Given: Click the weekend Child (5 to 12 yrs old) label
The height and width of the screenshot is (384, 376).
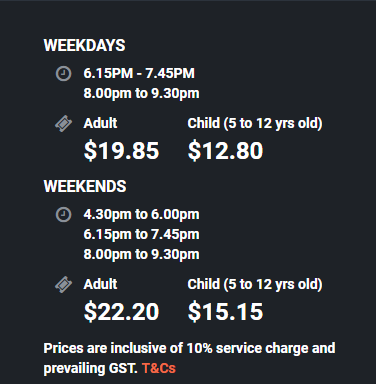Looking at the screenshot, I should 255,285.
